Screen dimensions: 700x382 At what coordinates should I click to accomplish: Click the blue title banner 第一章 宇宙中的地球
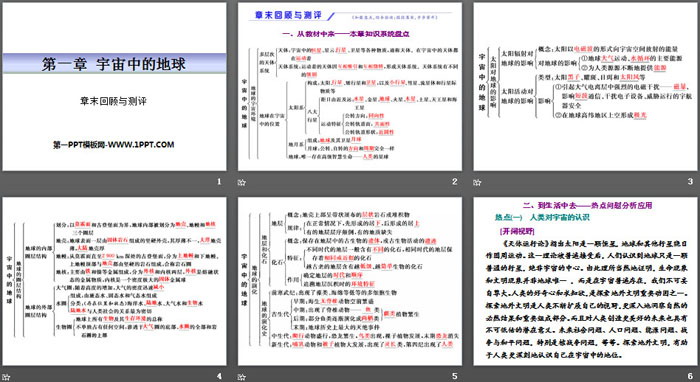pos(114,63)
